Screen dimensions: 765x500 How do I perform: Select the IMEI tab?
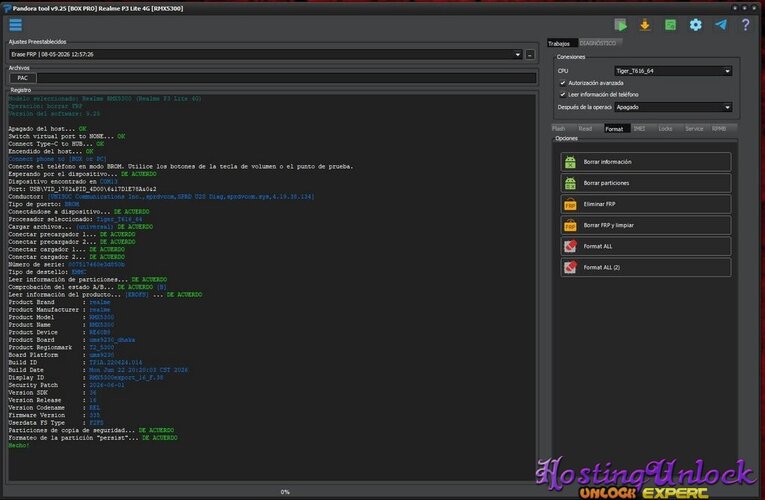tap(639, 129)
